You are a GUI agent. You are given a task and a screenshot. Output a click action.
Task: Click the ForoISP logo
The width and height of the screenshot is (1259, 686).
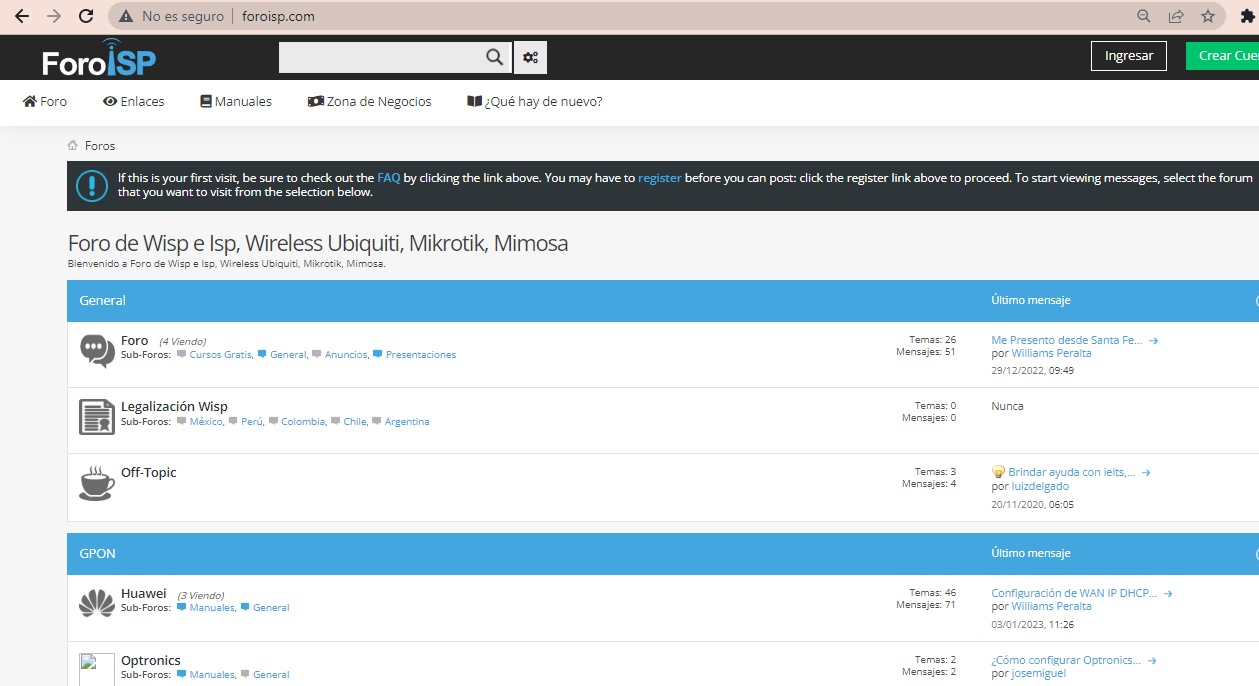pyautogui.click(x=99, y=58)
